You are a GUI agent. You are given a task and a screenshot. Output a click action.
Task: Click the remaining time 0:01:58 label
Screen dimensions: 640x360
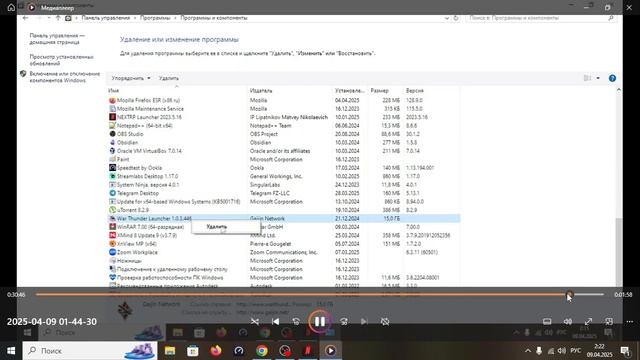click(623, 295)
